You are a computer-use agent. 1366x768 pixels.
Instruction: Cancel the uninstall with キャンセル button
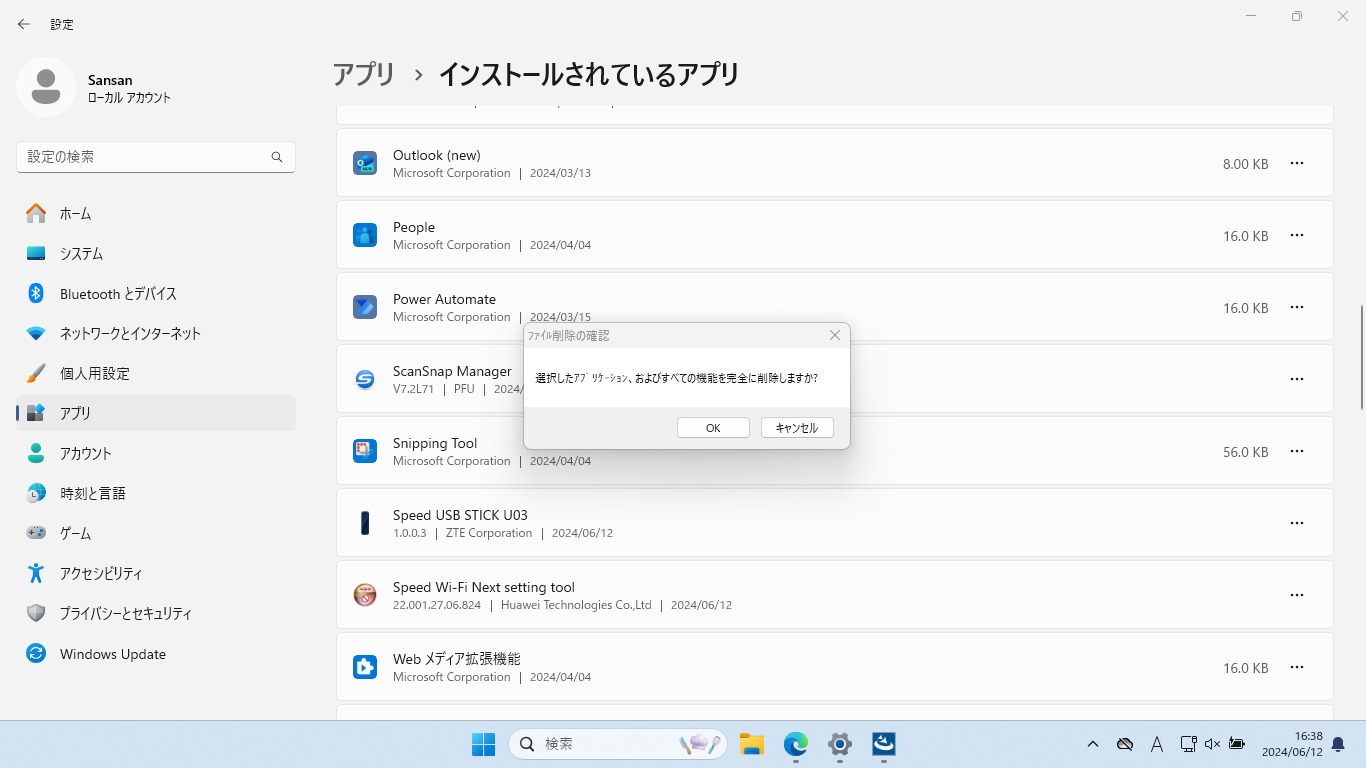[797, 428]
